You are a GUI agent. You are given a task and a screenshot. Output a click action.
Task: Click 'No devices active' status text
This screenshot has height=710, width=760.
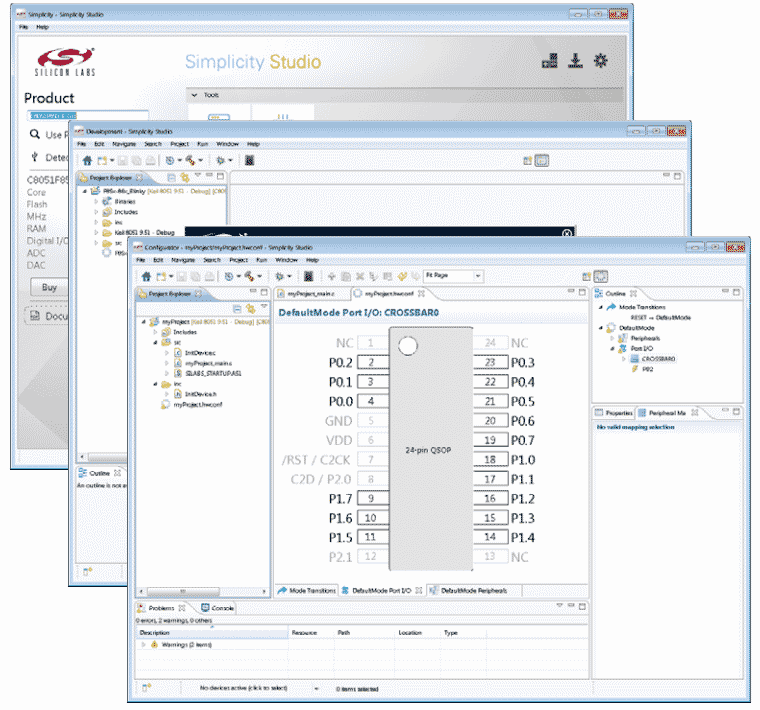pyautogui.click(x=244, y=688)
